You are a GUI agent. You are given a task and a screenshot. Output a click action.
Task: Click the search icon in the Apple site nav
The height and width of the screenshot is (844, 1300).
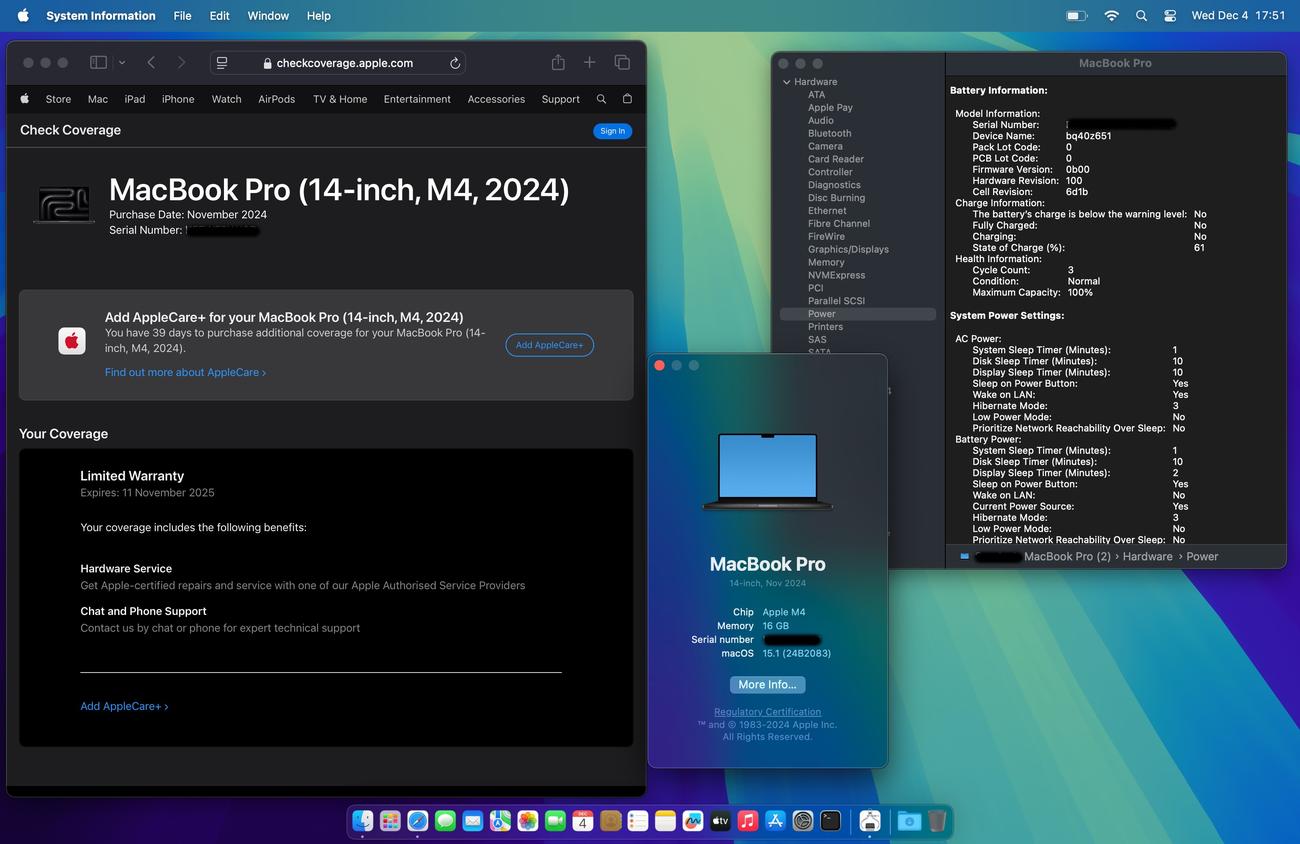(x=601, y=99)
